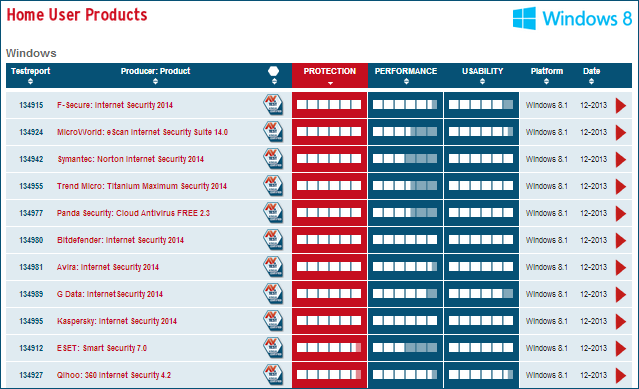Sort by certification hexagon column
639x389 pixels.
pyautogui.click(x=274, y=75)
